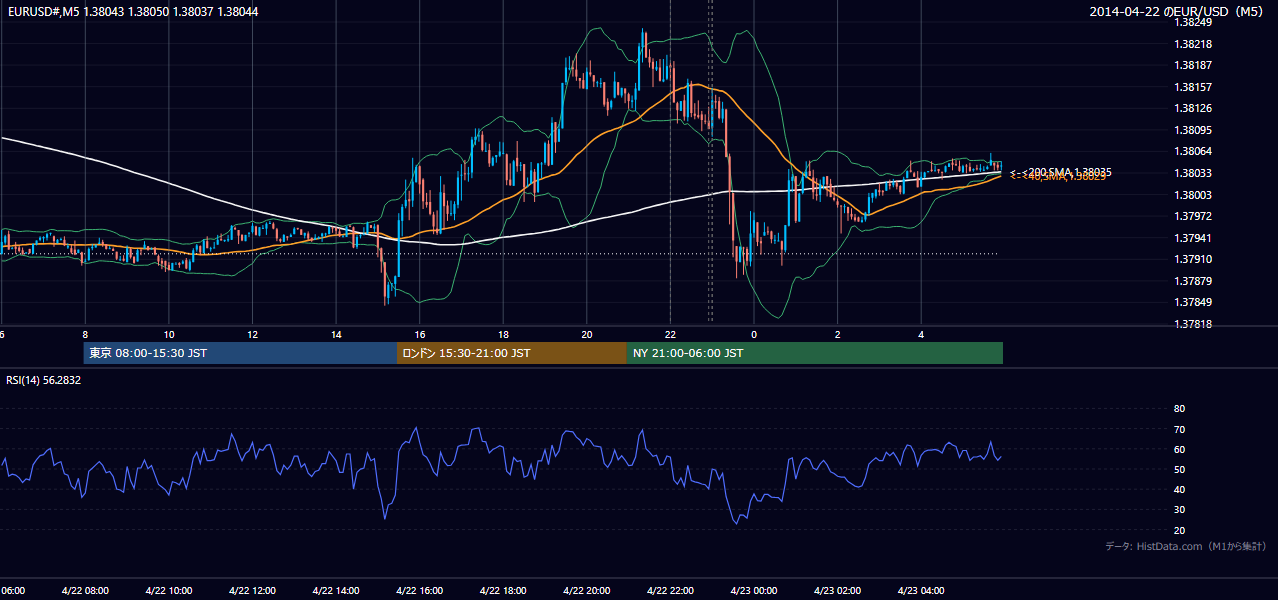Click the 4/22 20:00 bottom time label
Viewport: 1278px width, 600px height.
(587, 590)
